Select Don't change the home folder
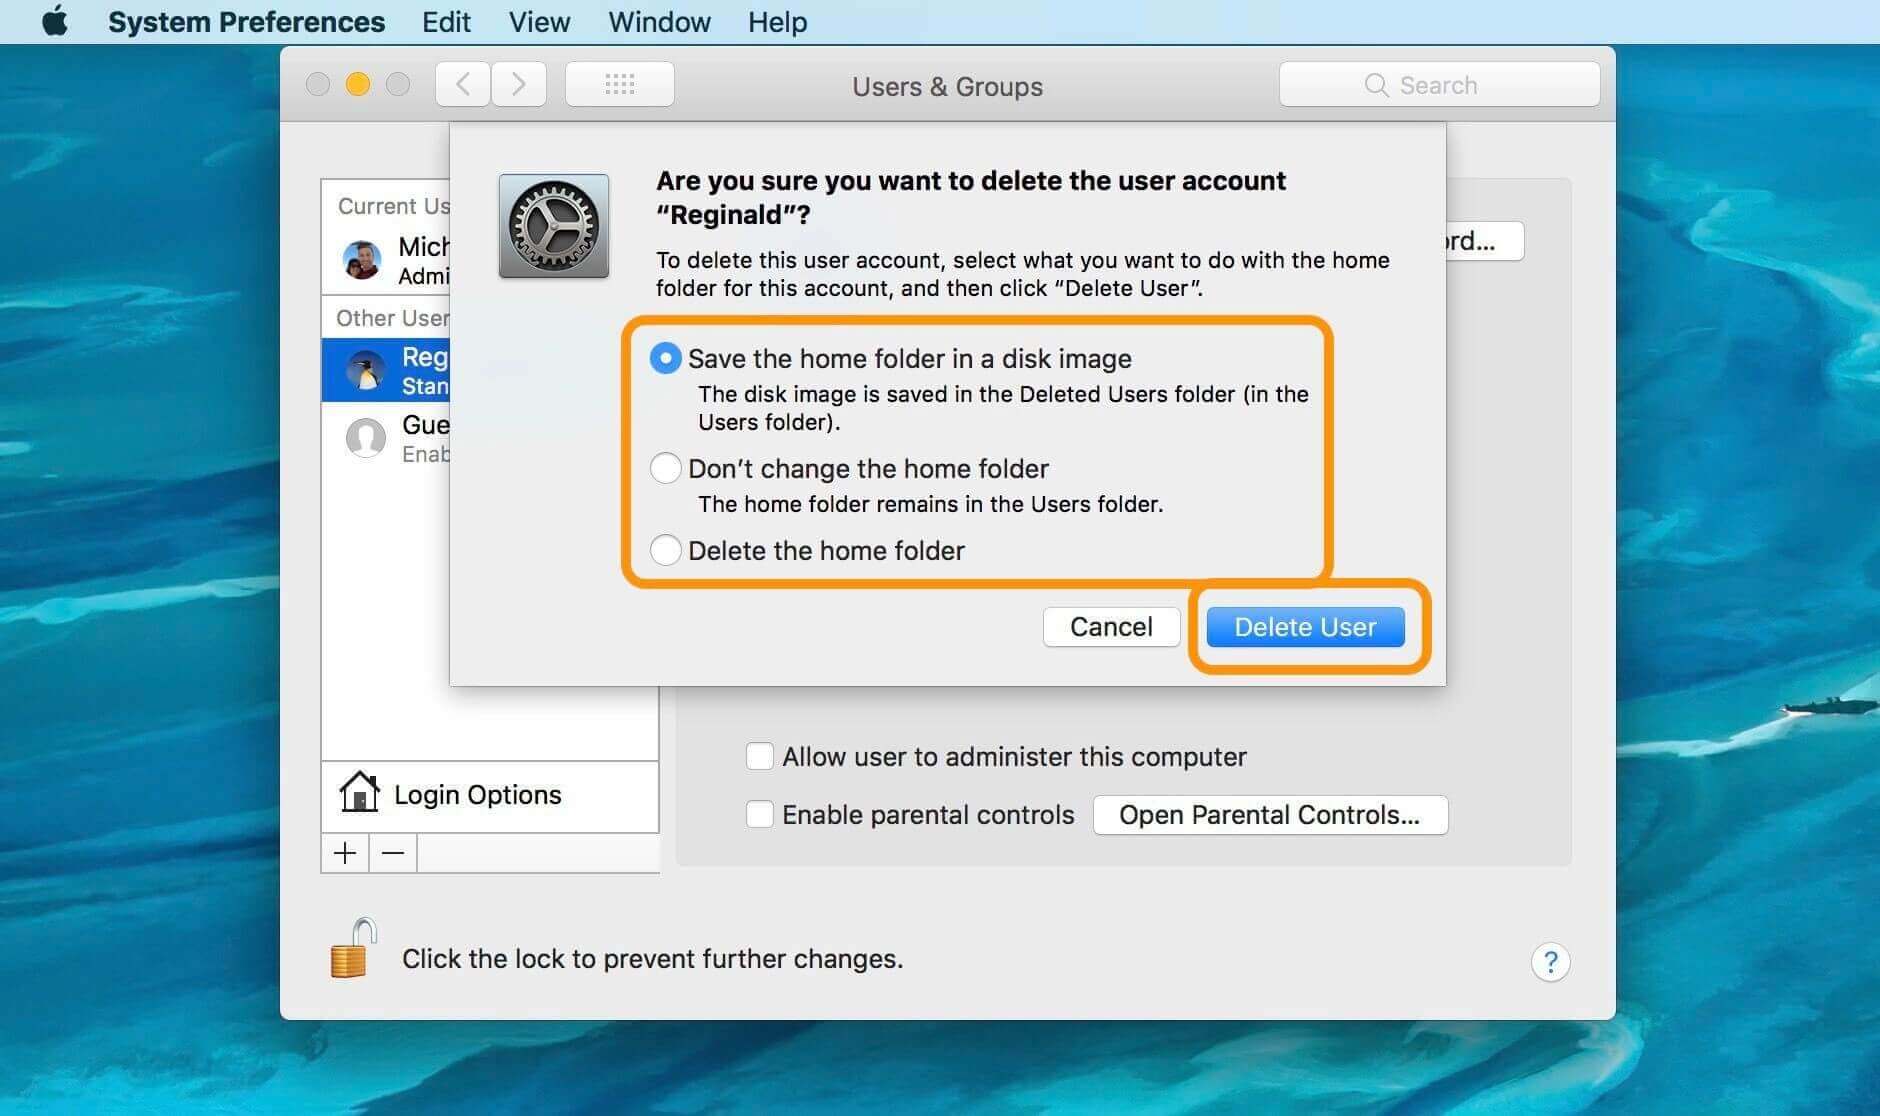 click(x=666, y=468)
